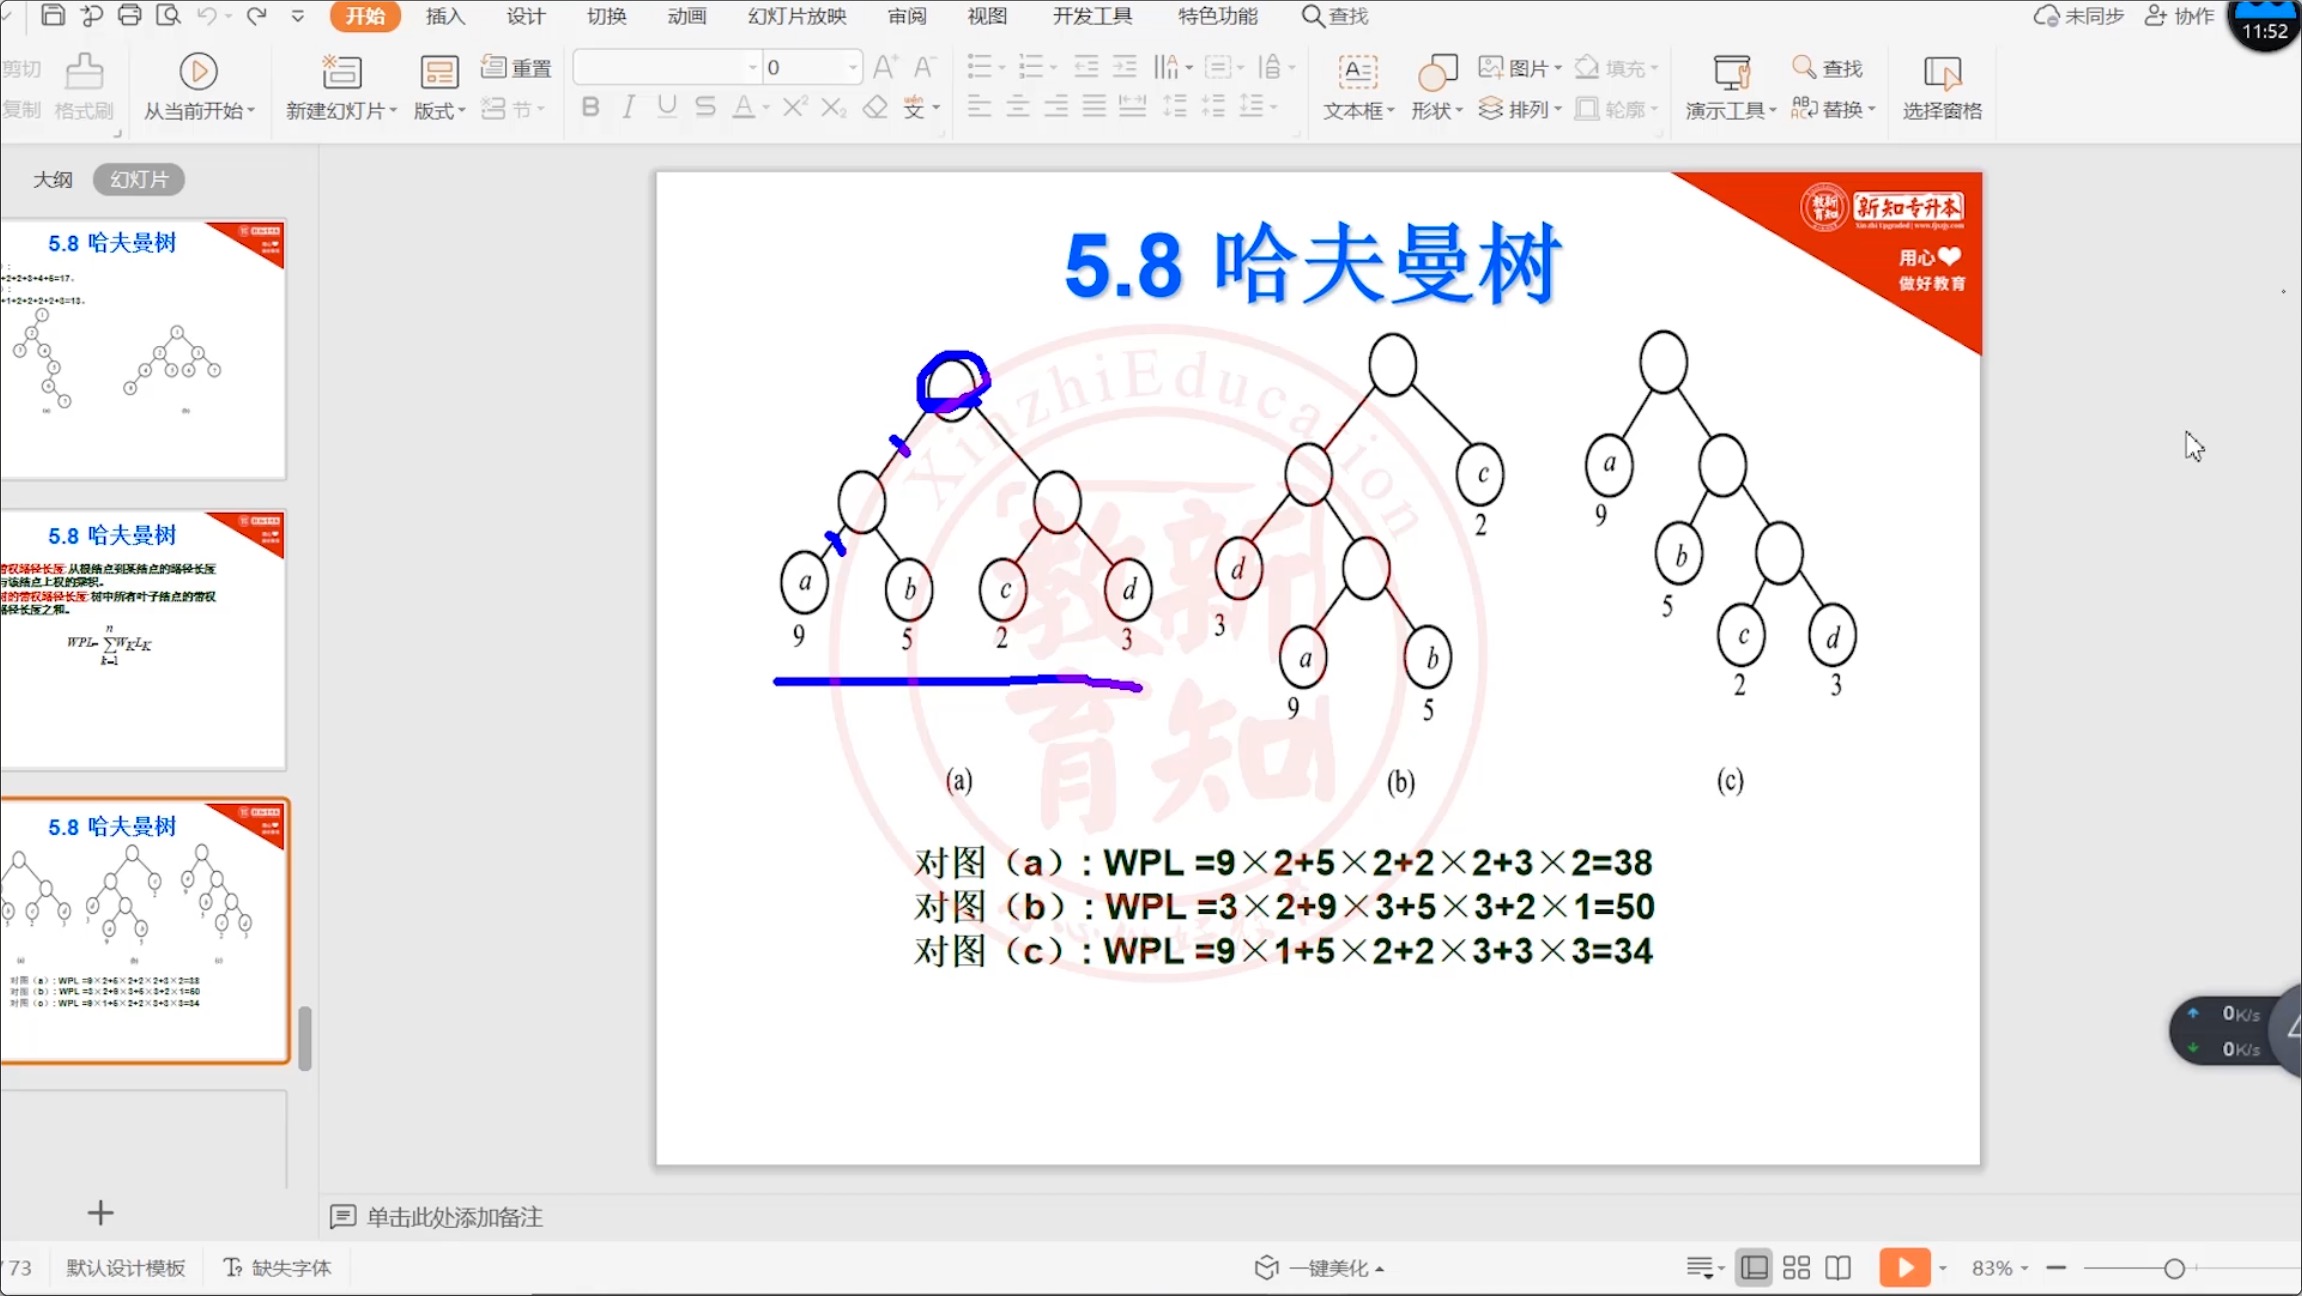Switch to Normal view icon in status bar
Viewport: 2302px width, 1296px height.
(1754, 1268)
